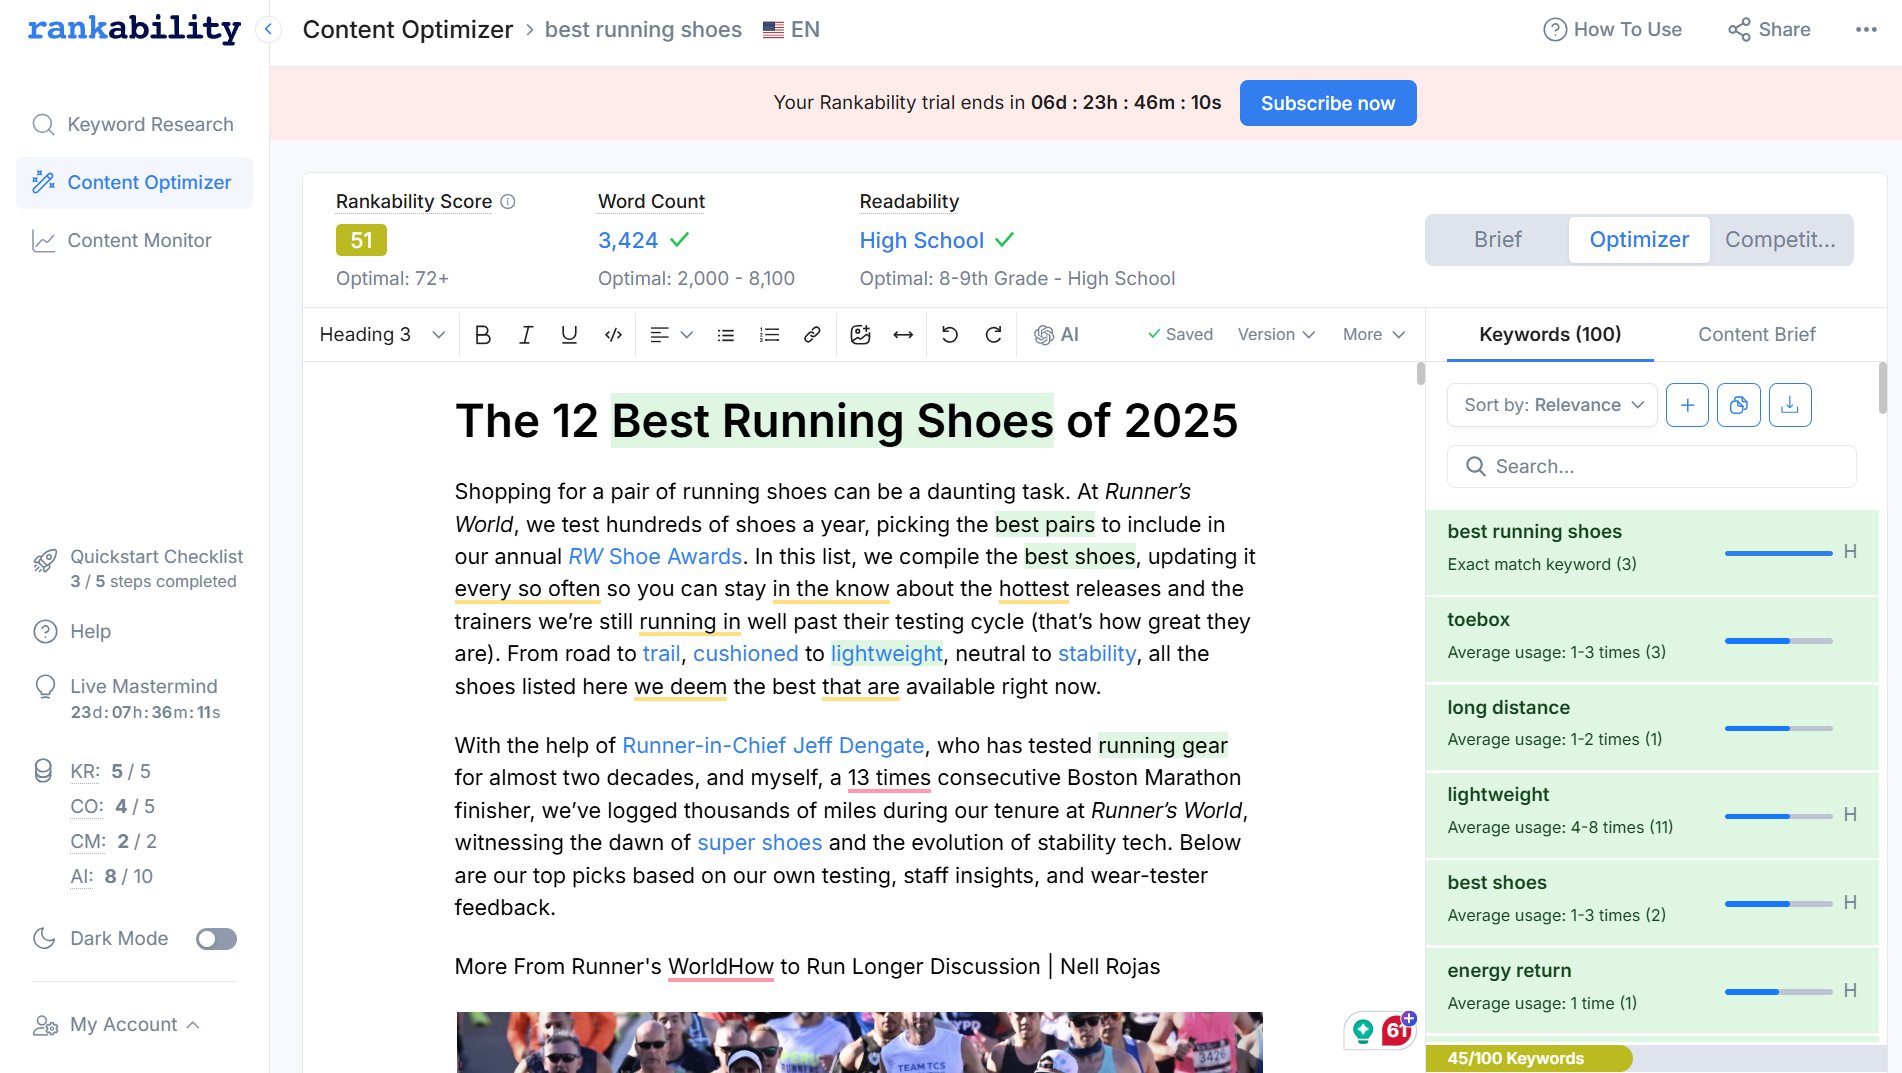Image resolution: width=1902 pixels, height=1073 pixels.
Task: Insert a link using the link icon
Action: (812, 335)
